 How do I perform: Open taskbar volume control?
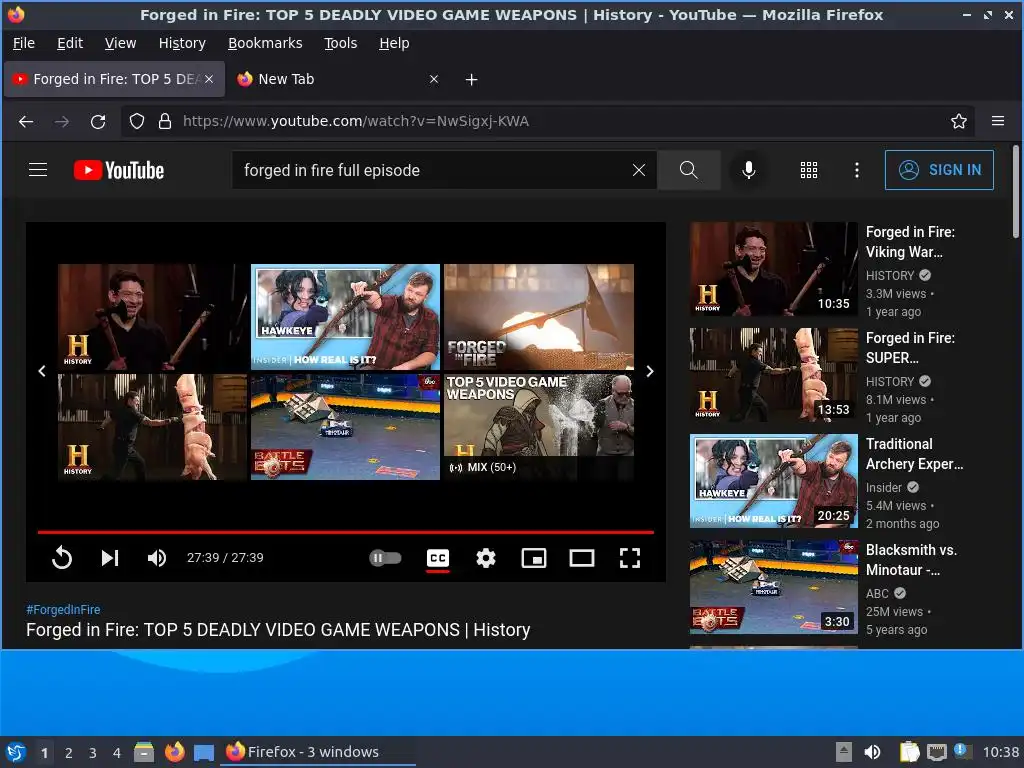pyautogui.click(x=872, y=752)
